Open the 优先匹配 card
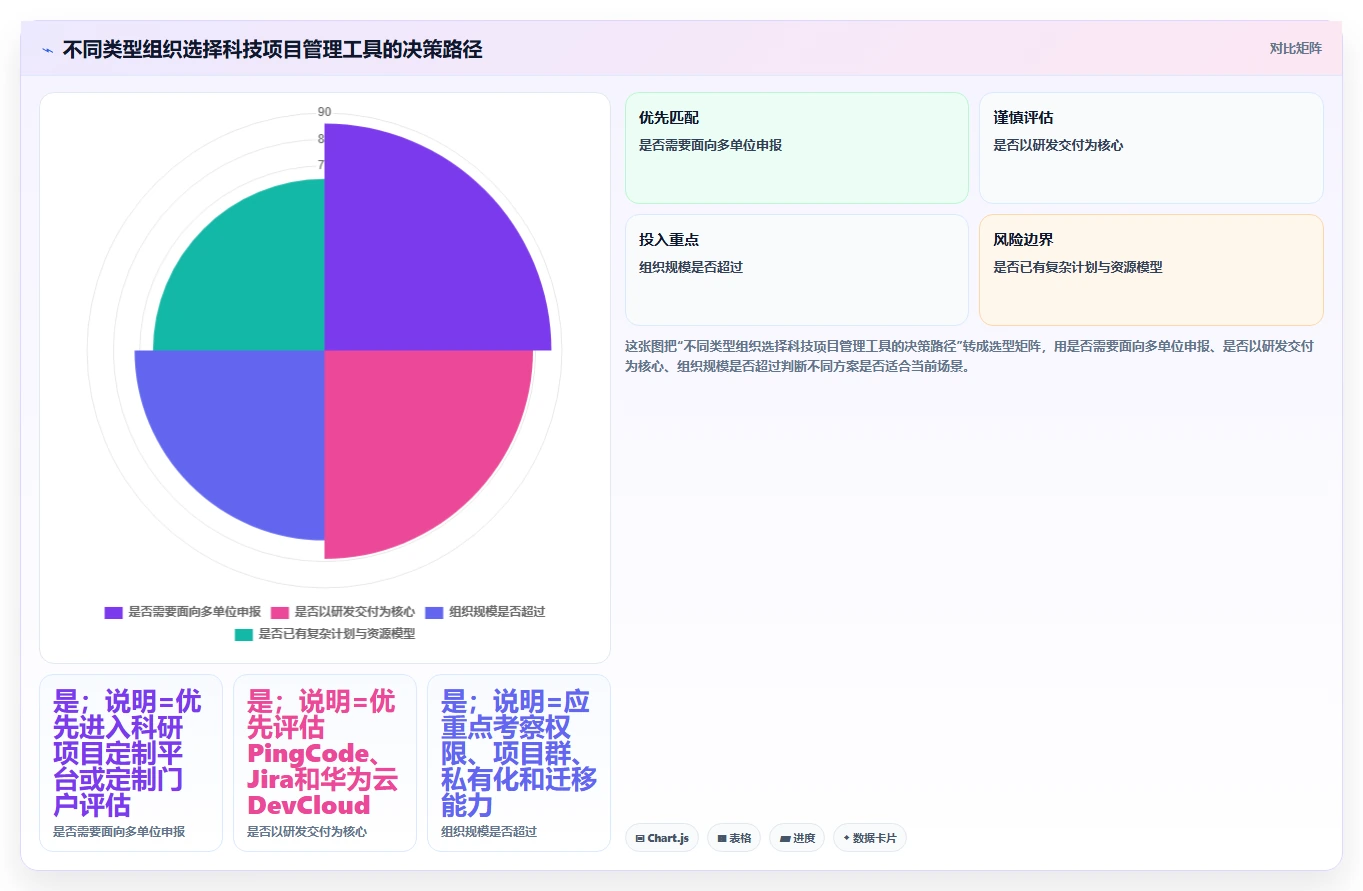Image resolution: width=1363 pixels, height=891 pixels. coord(797,148)
